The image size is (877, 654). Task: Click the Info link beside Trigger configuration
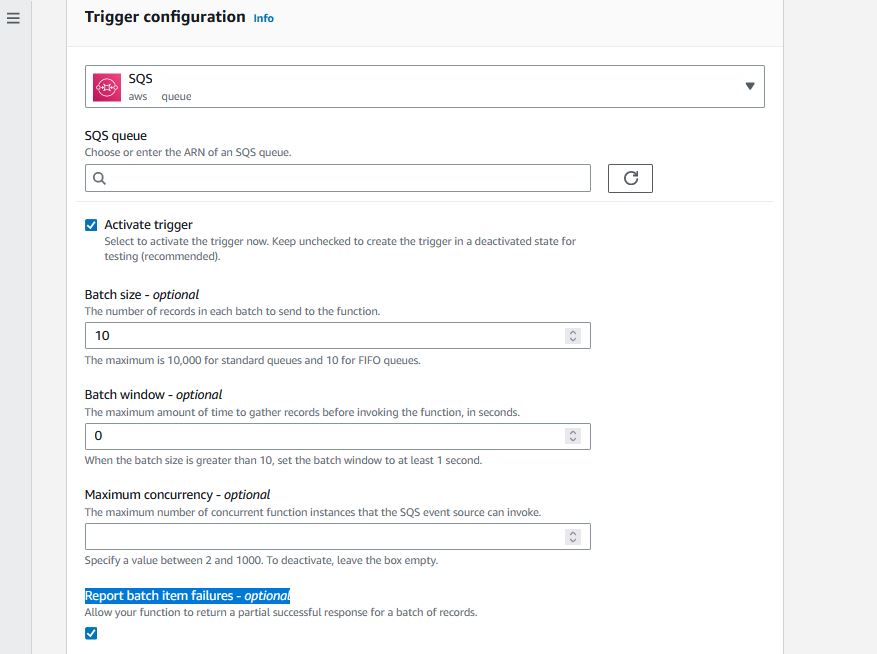click(x=264, y=17)
